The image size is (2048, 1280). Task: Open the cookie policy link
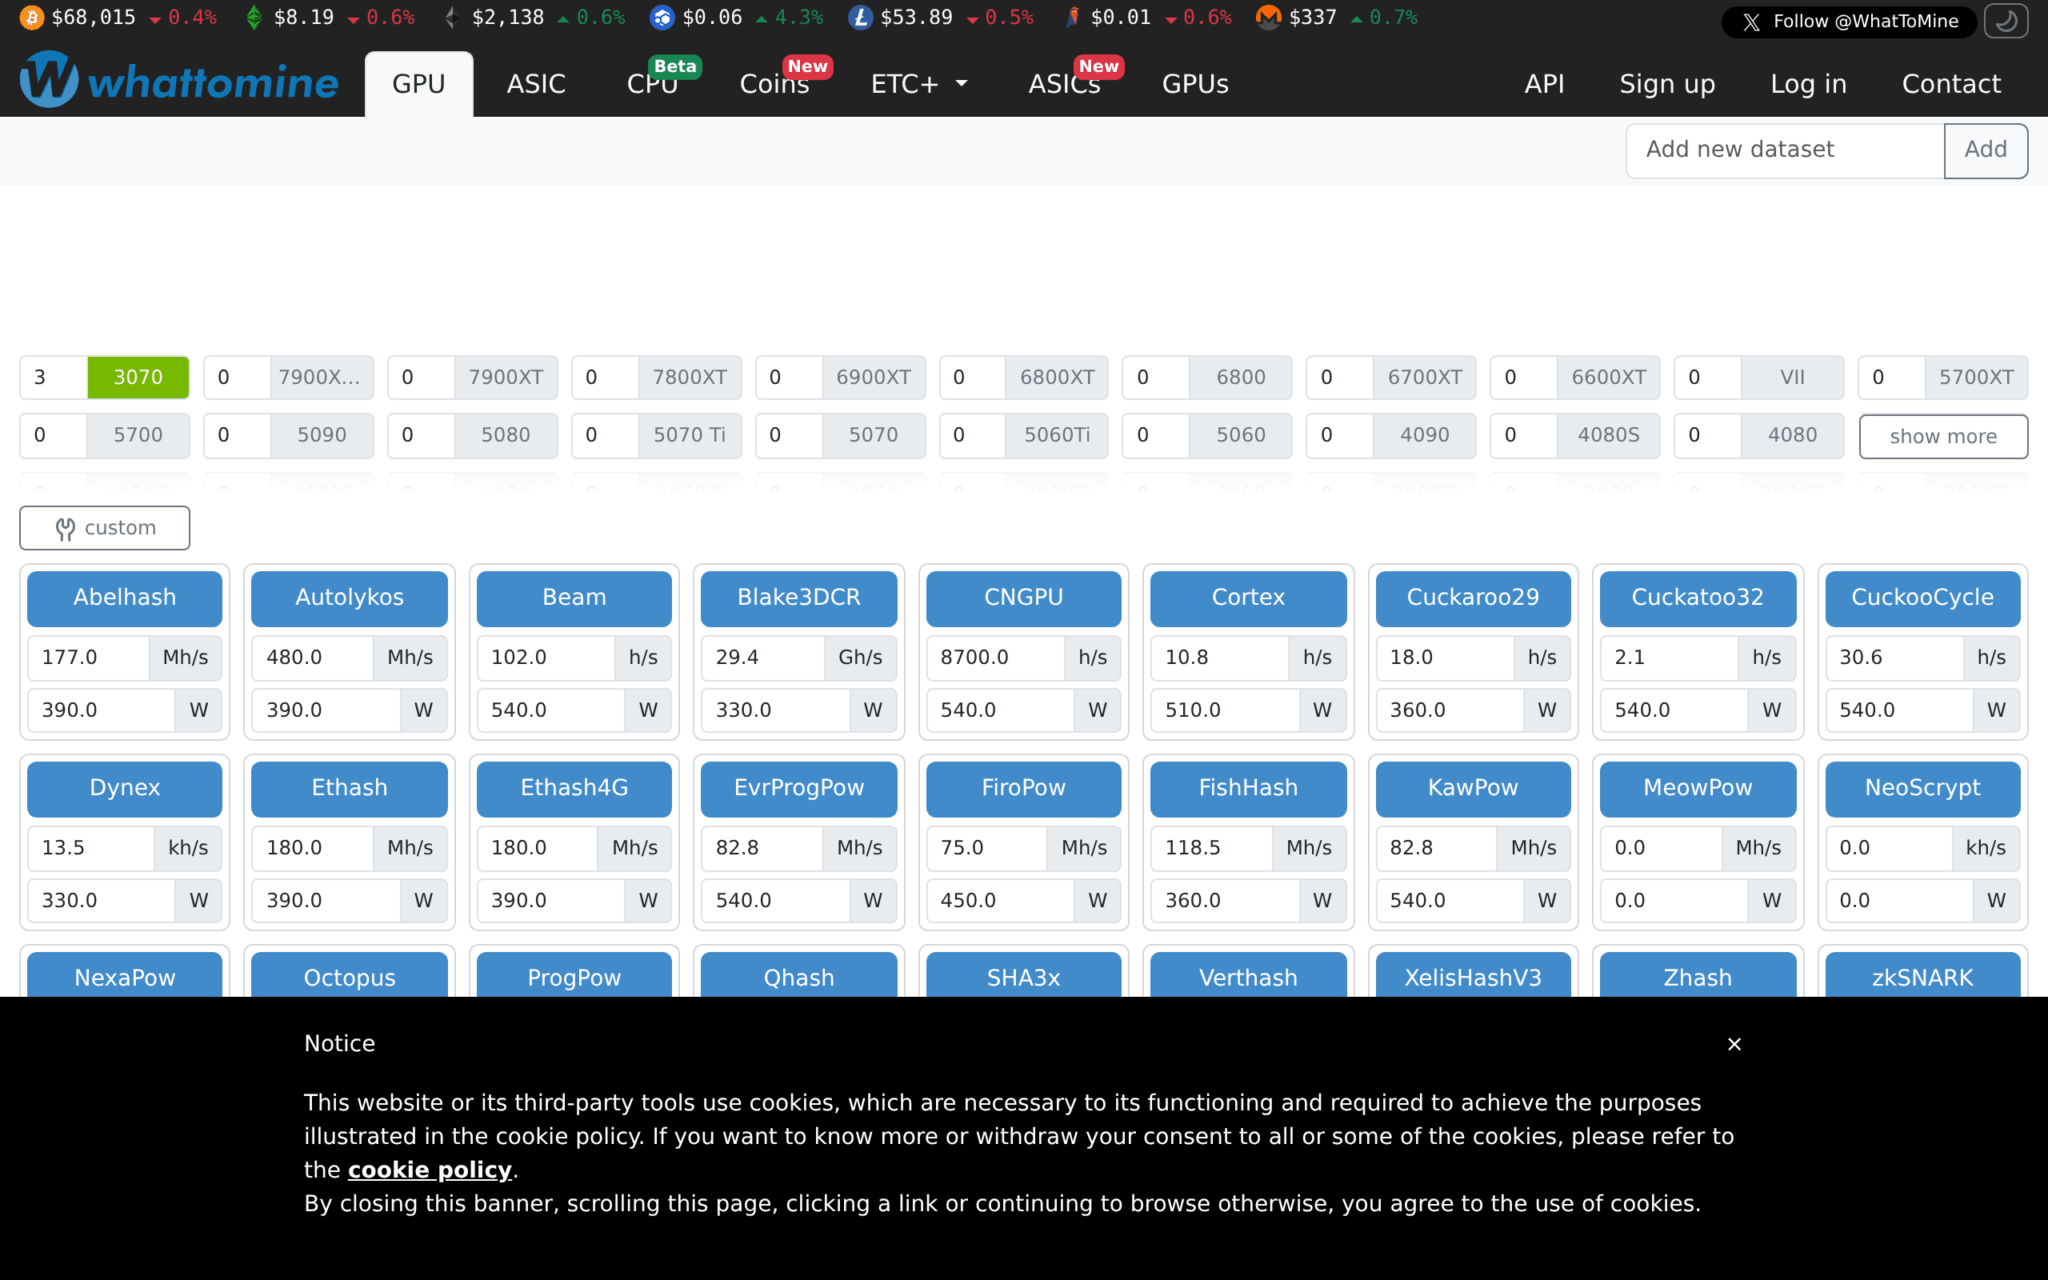pos(429,1170)
